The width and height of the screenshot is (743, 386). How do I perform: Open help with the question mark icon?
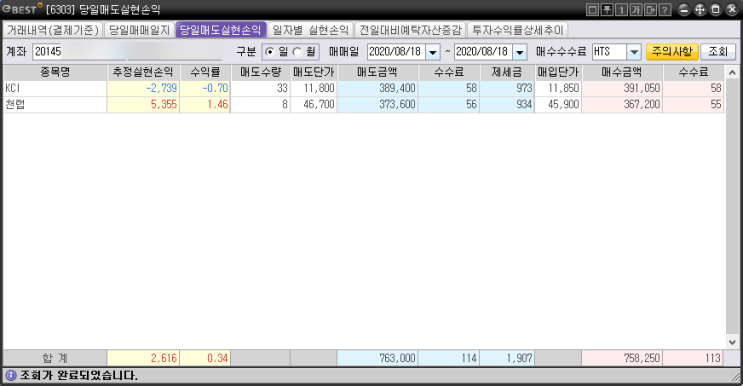click(x=665, y=9)
